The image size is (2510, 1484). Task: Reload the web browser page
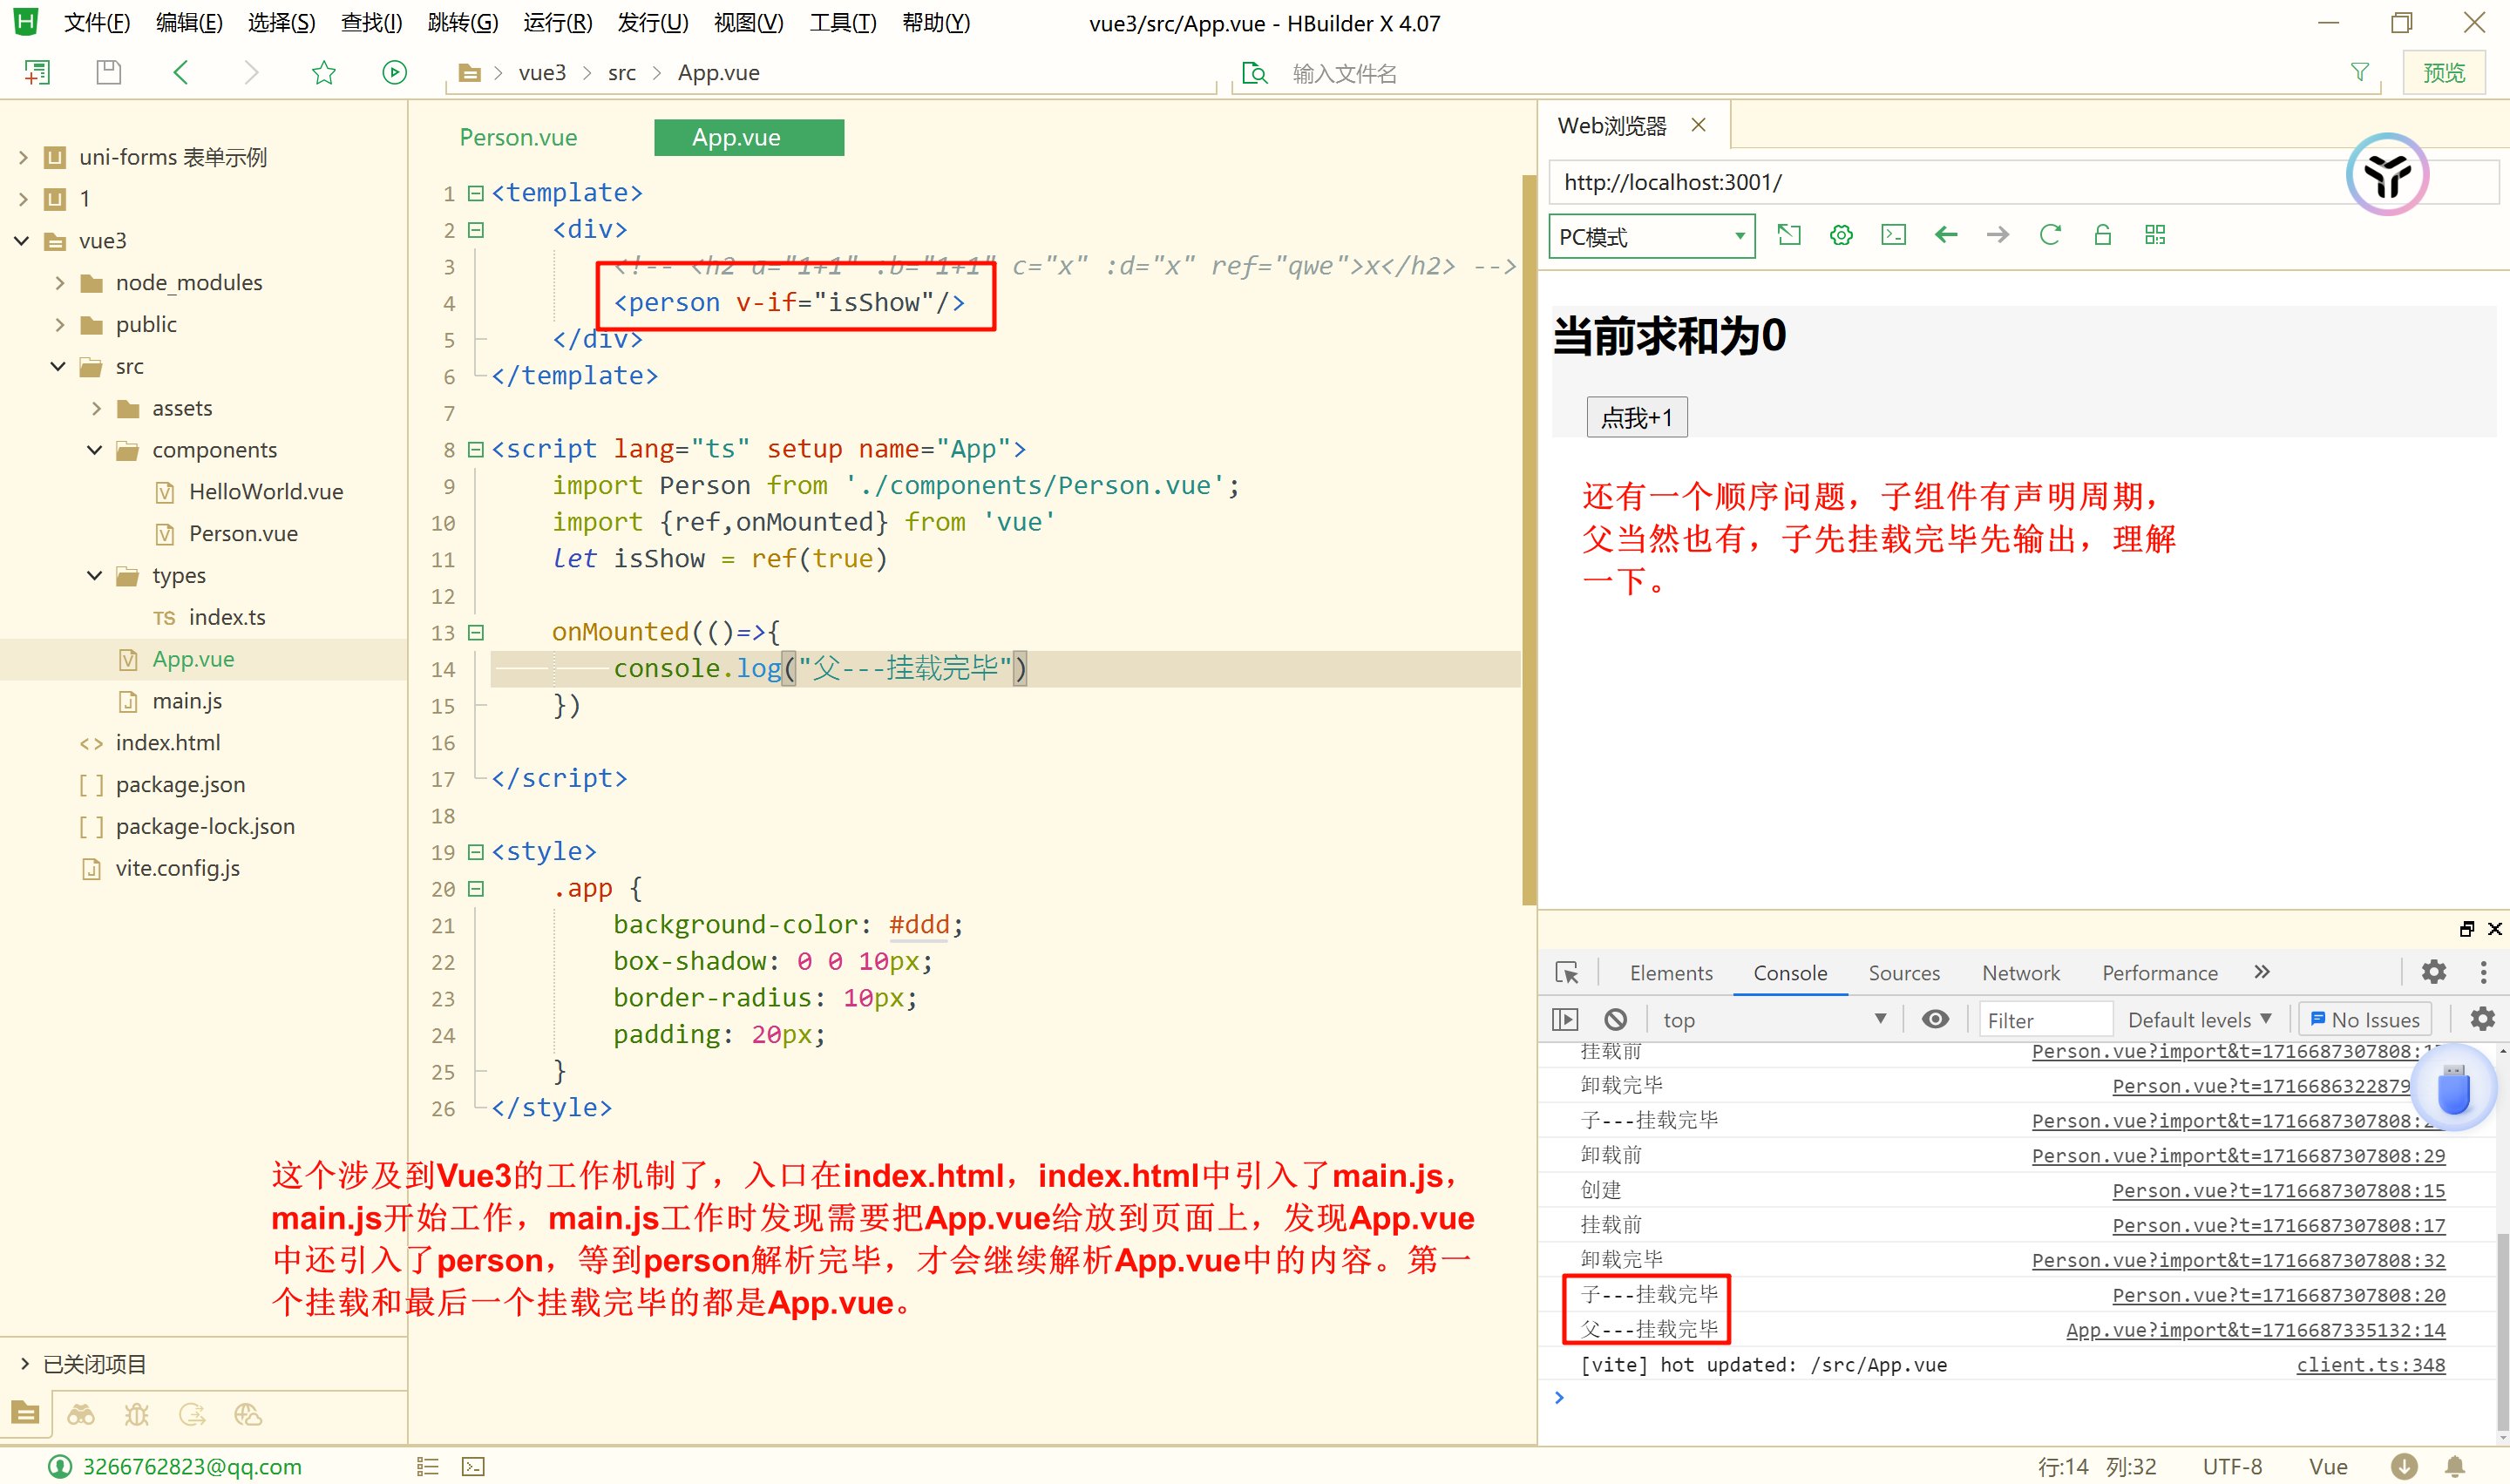click(2049, 235)
